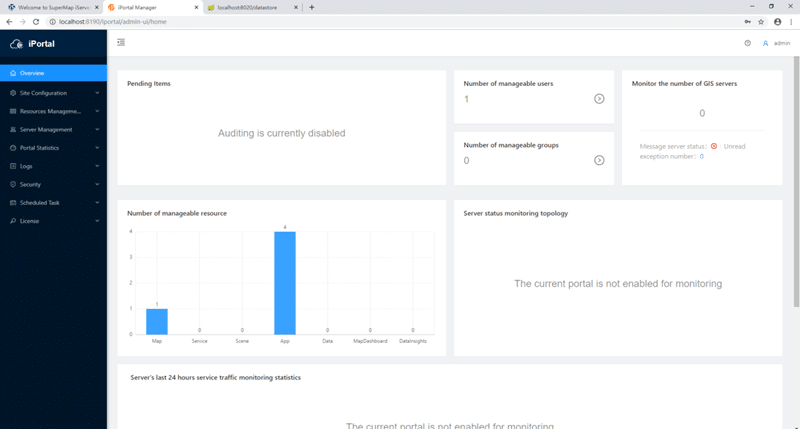Expand Portal Statistics chevron

[x=97, y=148]
